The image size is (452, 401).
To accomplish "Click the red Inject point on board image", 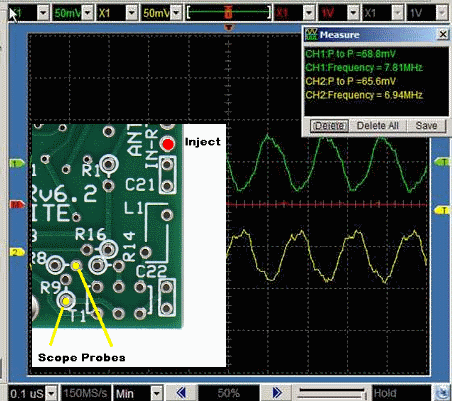I will [168, 144].
